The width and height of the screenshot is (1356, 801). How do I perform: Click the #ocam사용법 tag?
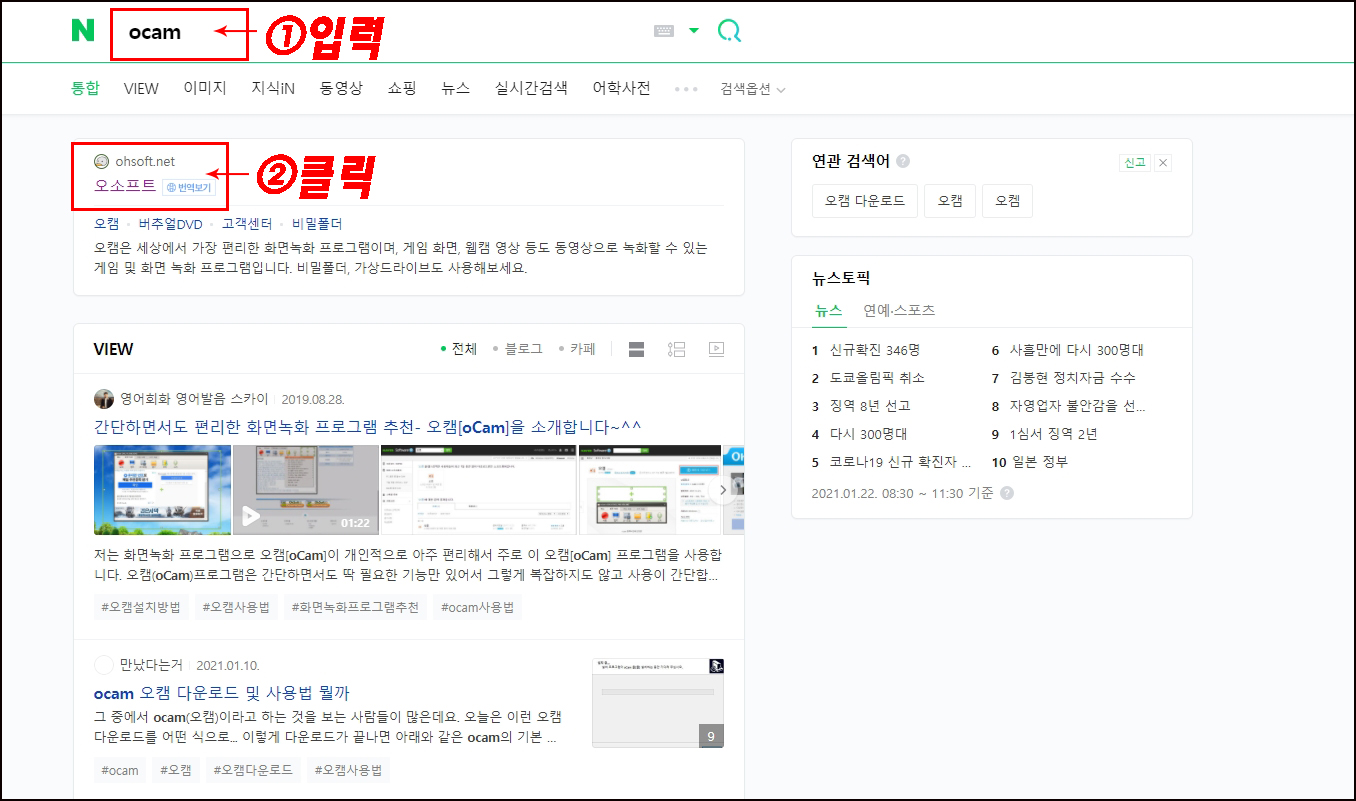[x=477, y=607]
